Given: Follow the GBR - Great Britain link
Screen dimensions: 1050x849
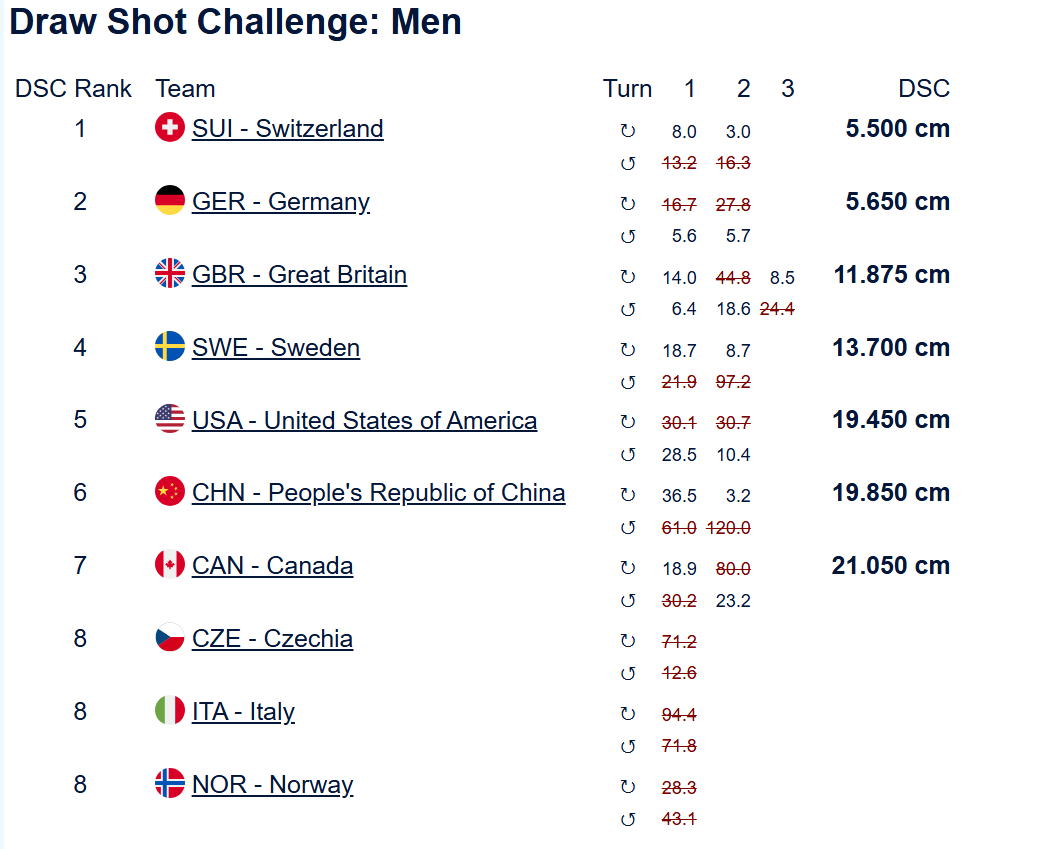Looking at the screenshot, I should 299,275.
